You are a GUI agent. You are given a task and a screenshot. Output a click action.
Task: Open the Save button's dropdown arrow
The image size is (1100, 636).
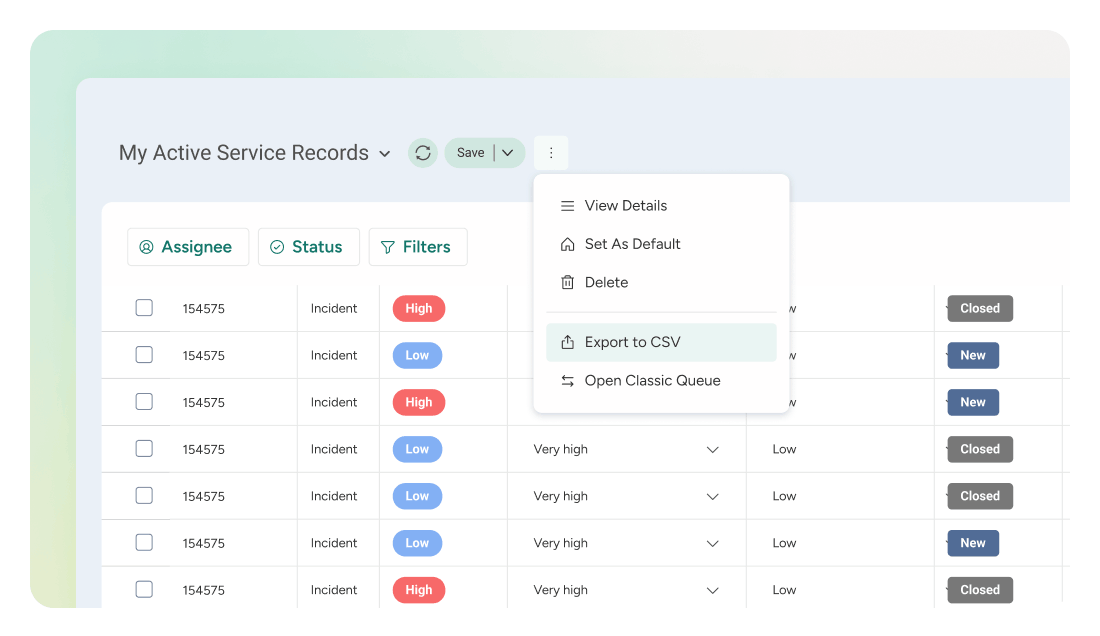pos(508,153)
